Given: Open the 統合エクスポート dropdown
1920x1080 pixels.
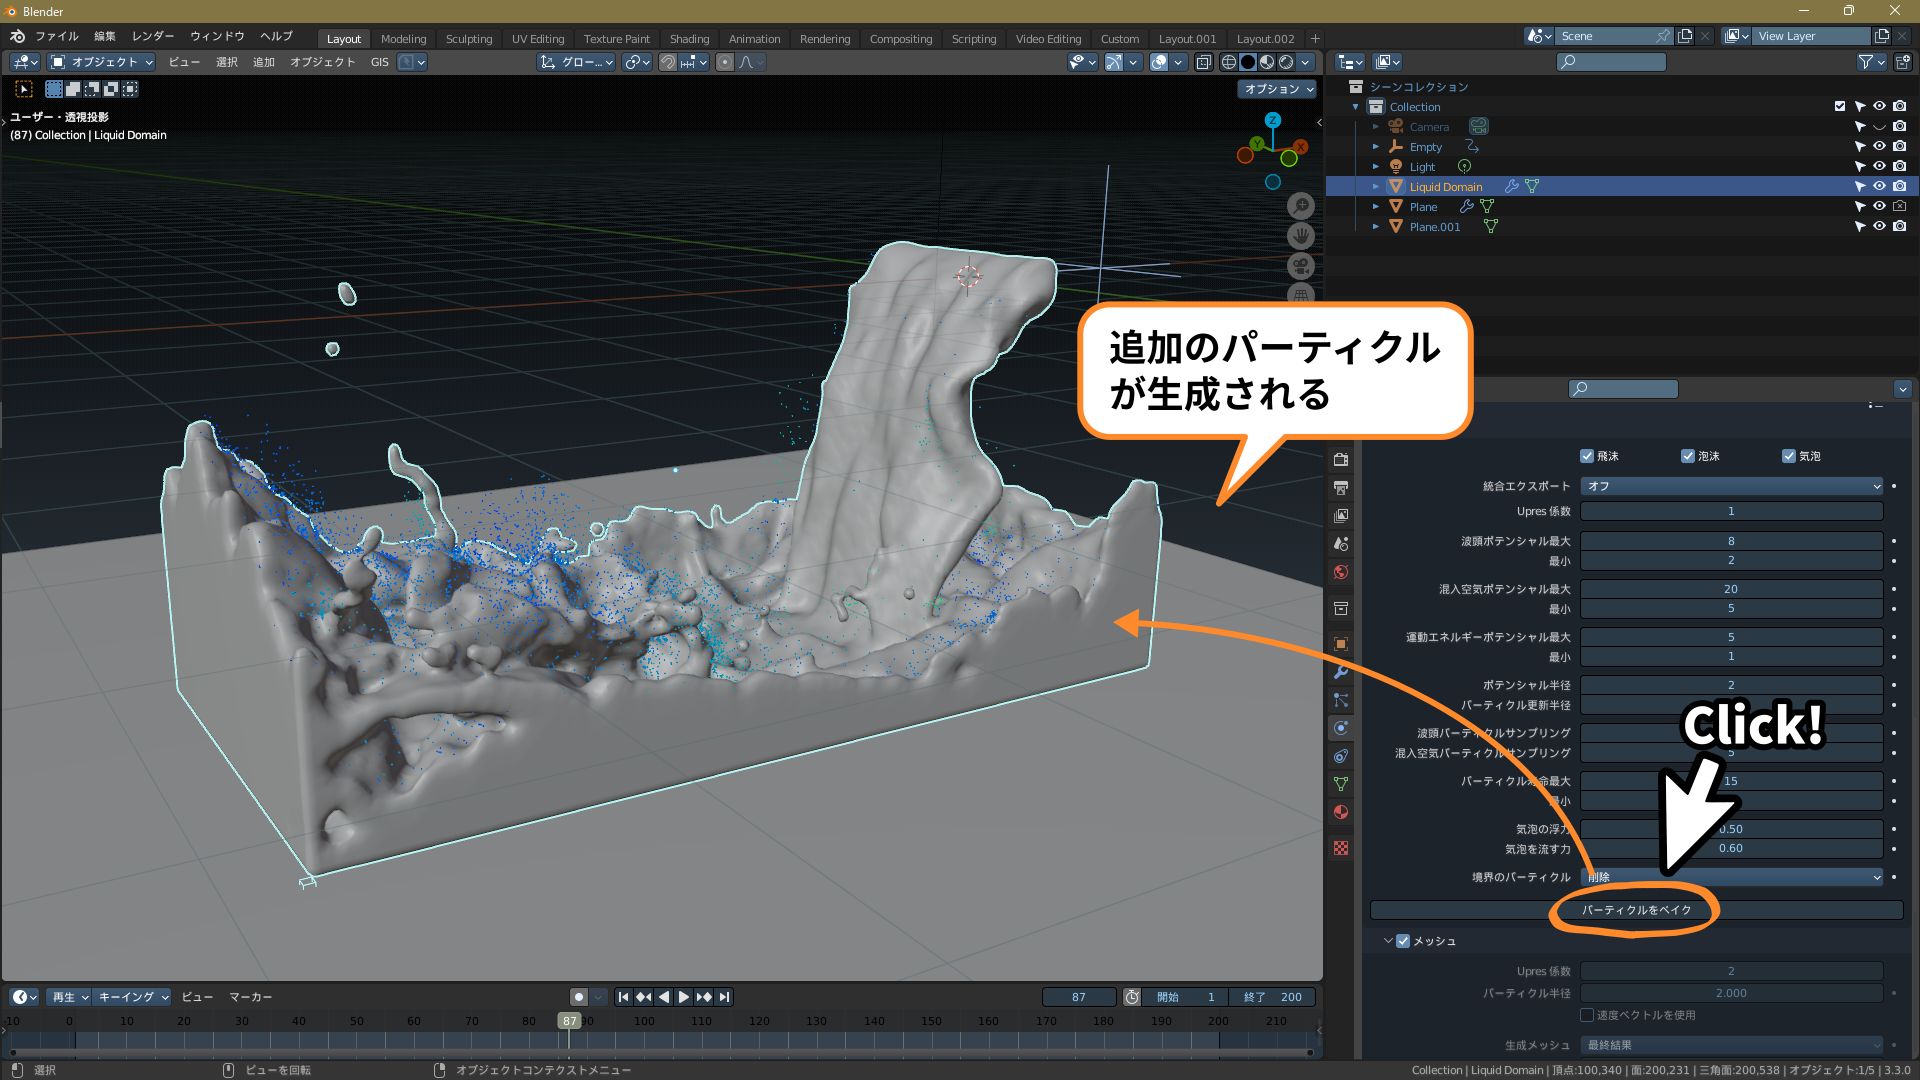Looking at the screenshot, I should click(x=1731, y=486).
